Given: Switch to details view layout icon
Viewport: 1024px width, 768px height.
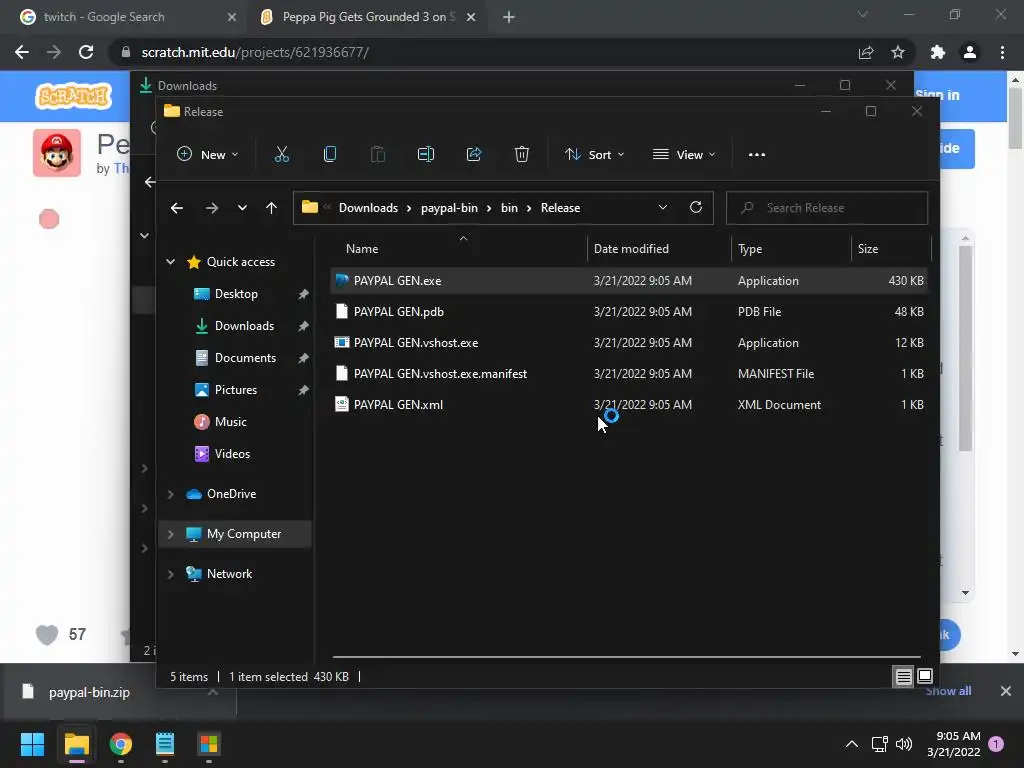Looking at the screenshot, I should coord(903,677).
